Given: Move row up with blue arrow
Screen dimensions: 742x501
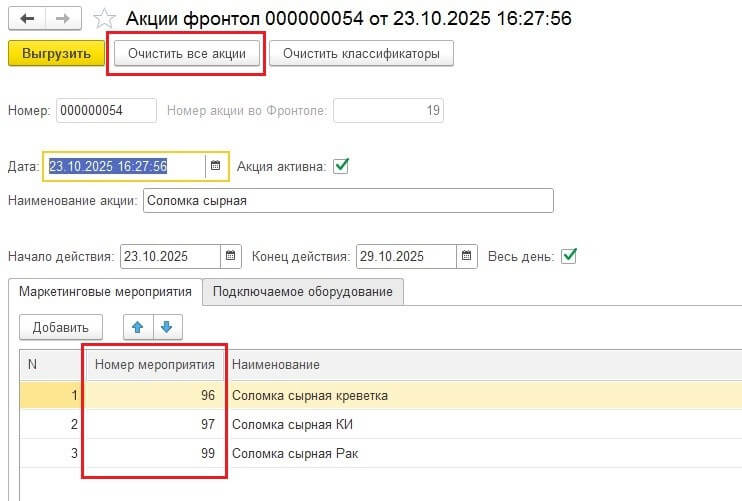Looking at the screenshot, I should [x=138, y=326].
